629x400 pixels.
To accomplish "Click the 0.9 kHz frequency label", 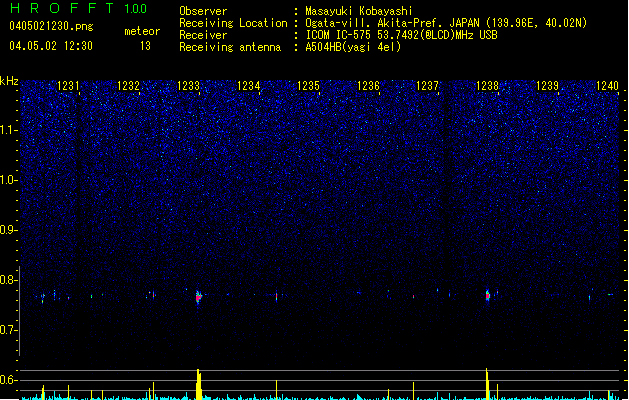I will [x=9, y=230].
